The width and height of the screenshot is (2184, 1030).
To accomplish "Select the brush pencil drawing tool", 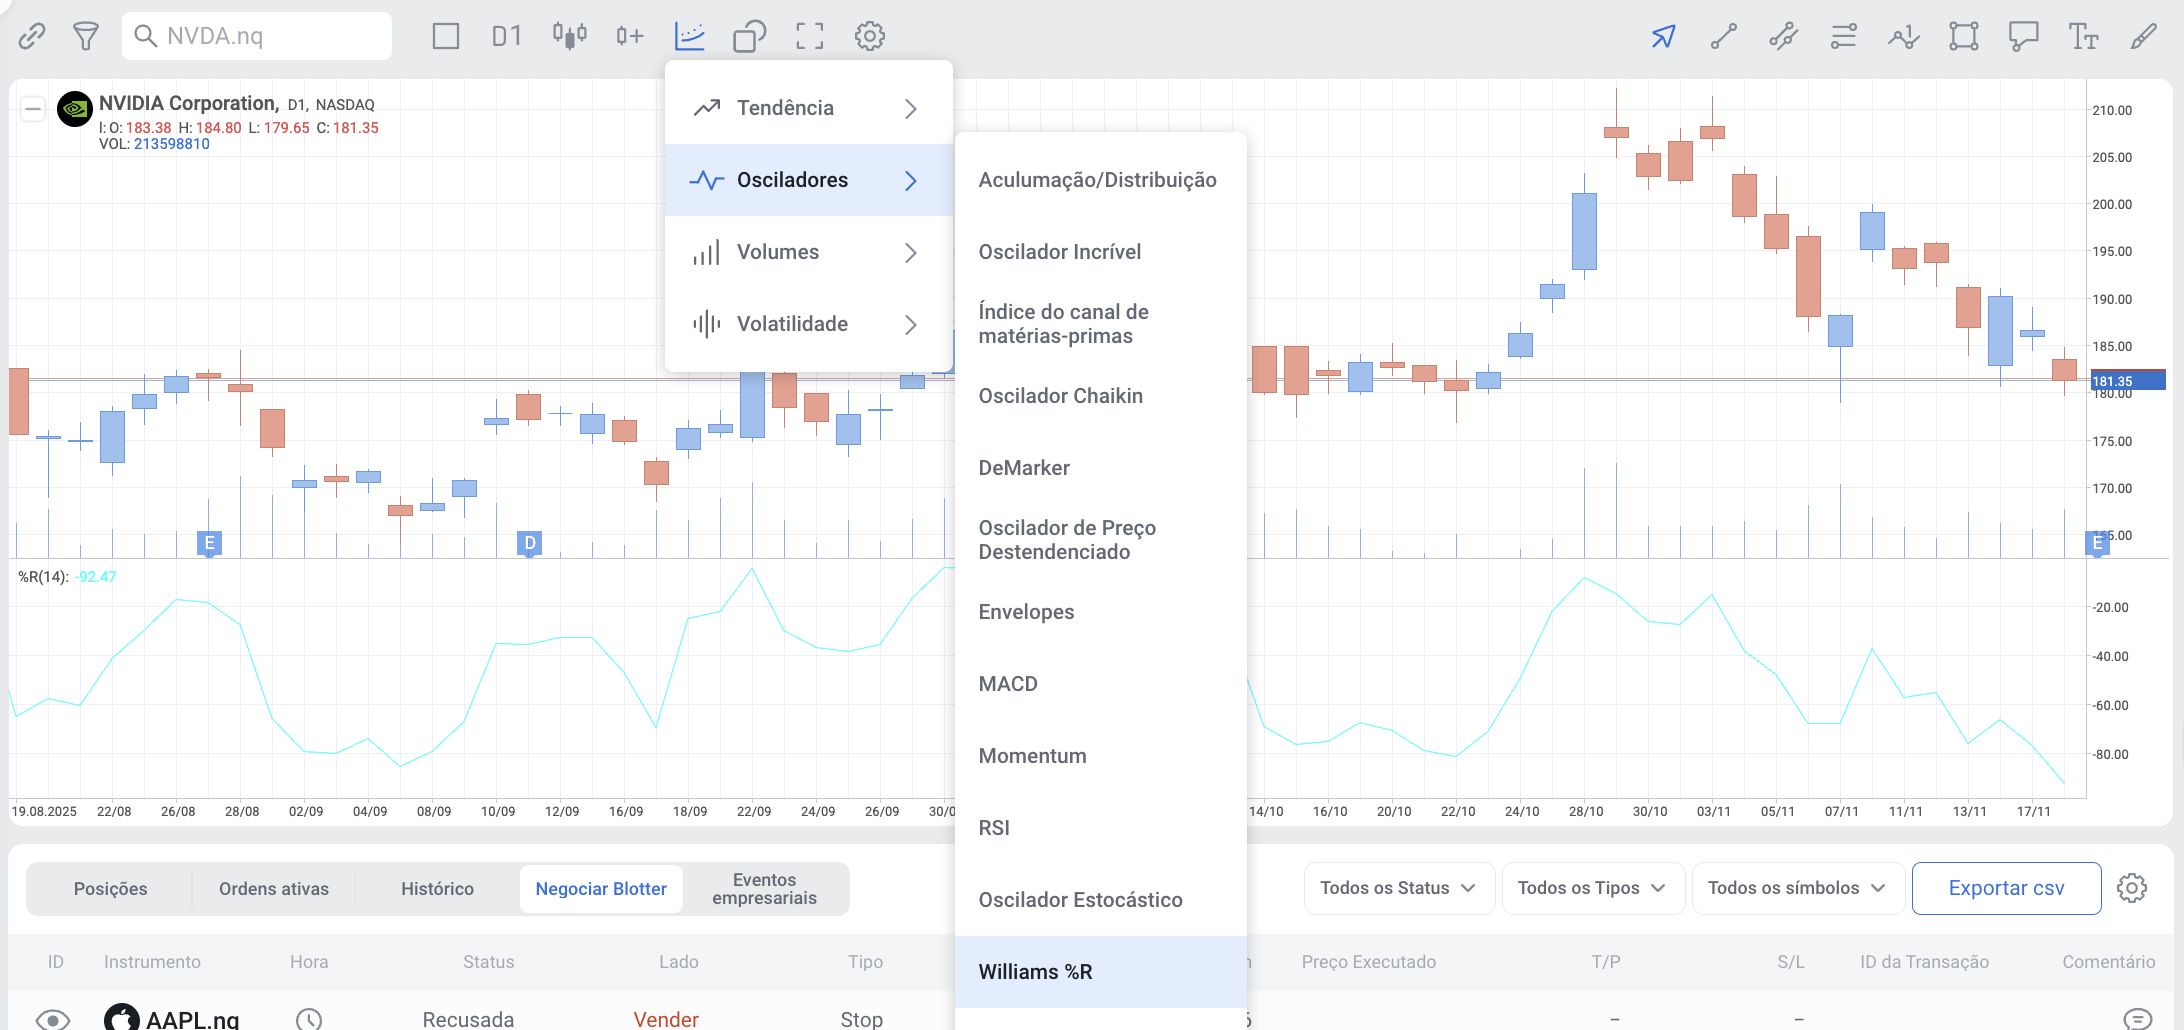I will (2144, 36).
